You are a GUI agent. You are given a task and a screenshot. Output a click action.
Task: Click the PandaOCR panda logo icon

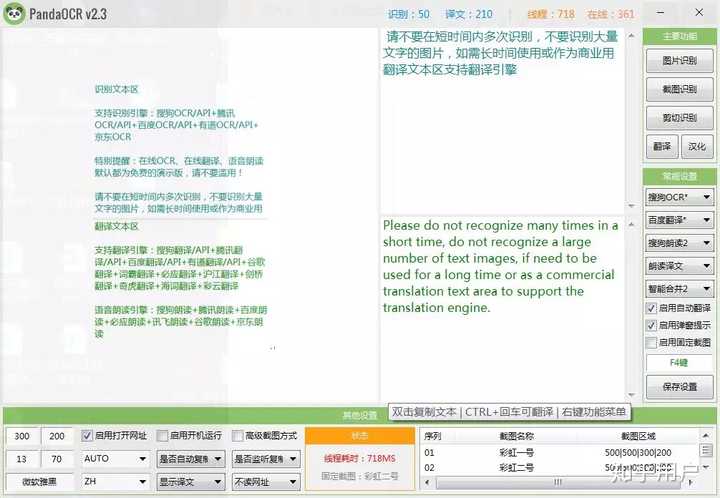tap(14, 14)
